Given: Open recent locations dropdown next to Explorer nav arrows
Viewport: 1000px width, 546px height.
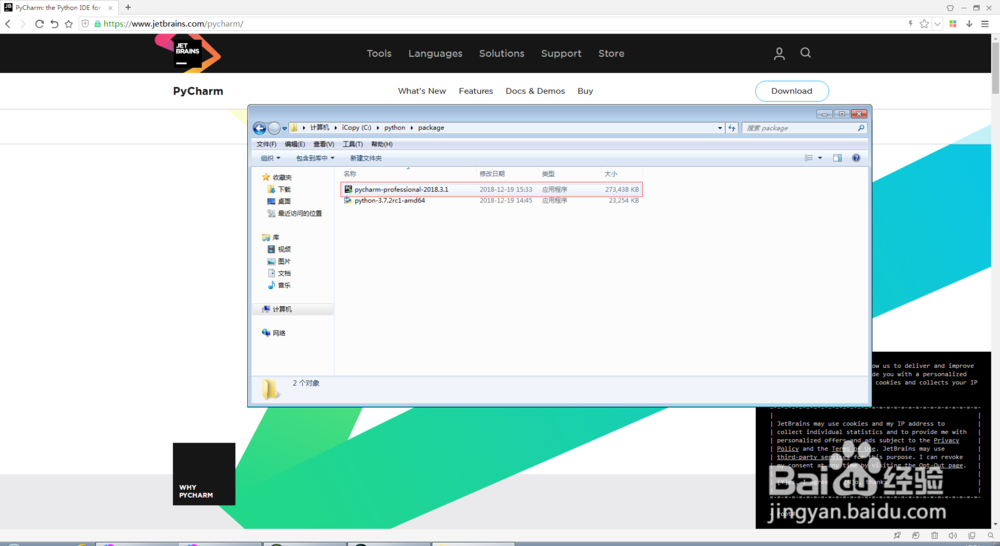Looking at the screenshot, I should [x=284, y=128].
